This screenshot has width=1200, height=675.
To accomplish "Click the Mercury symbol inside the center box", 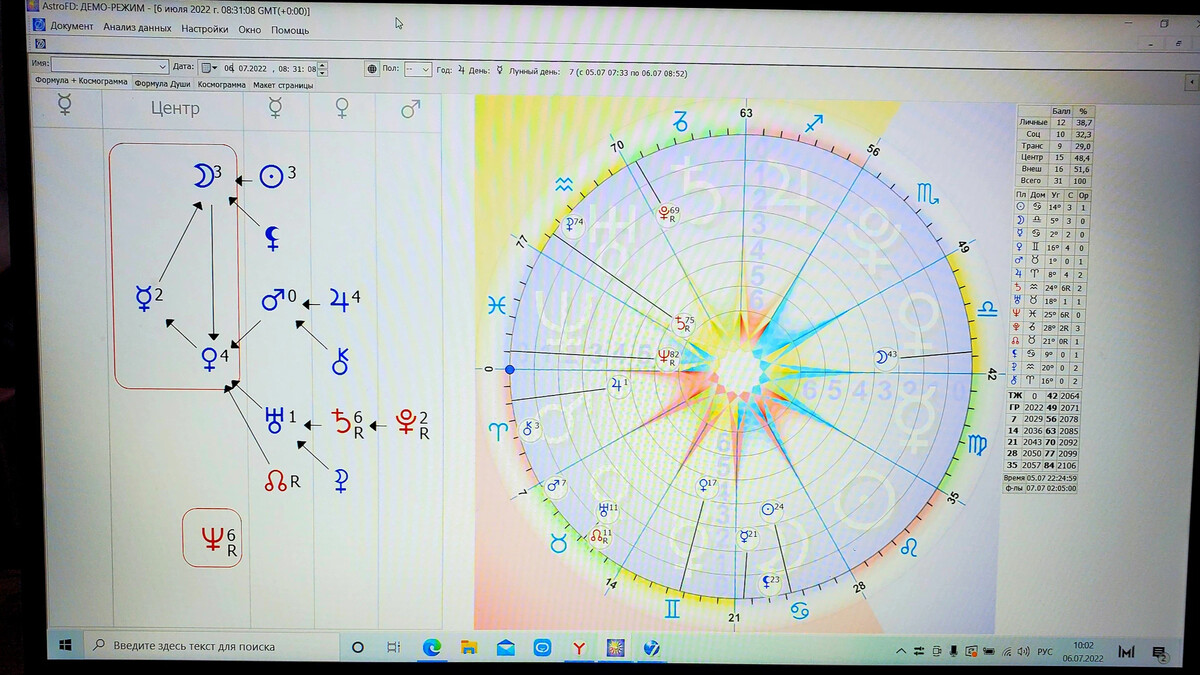I will (x=144, y=298).
